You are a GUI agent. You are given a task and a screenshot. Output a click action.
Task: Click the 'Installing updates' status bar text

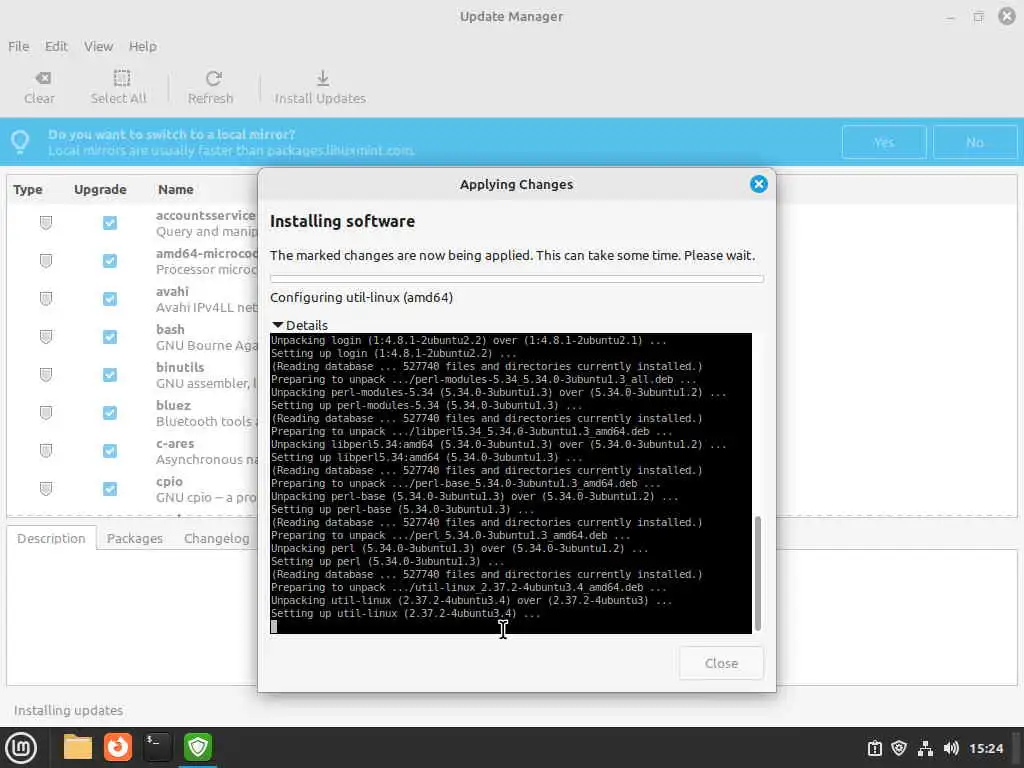click(x=69, y=710)
